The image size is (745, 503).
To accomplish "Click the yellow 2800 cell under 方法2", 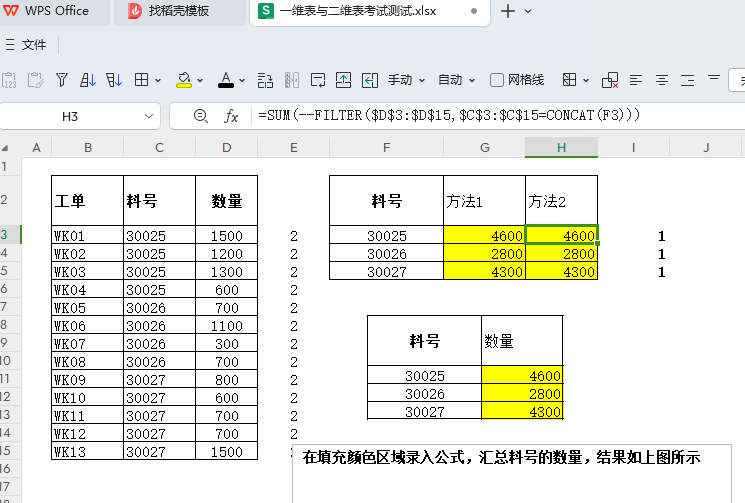I will [561, 254].
